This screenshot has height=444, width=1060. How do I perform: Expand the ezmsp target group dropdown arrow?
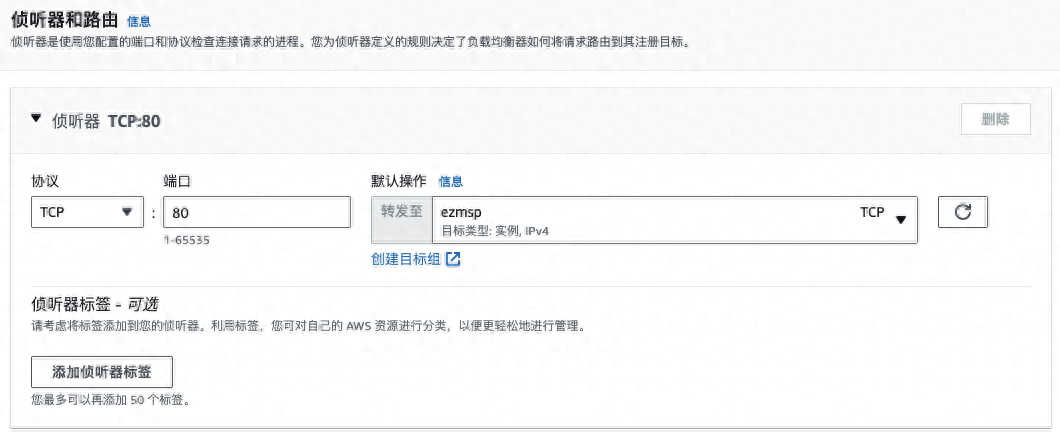(900, 219)
